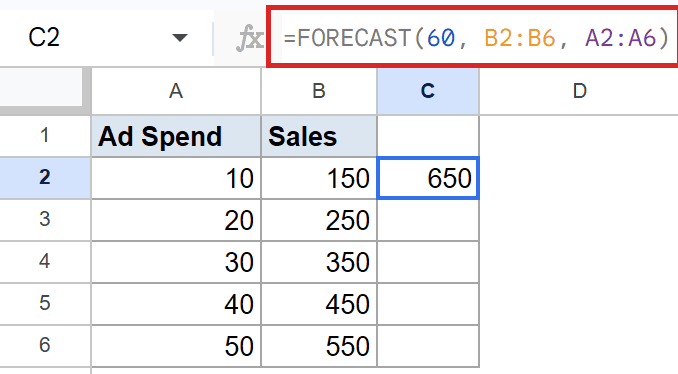Click the 'Sales' header cell
The width and height of the screenshot is (678, 374).
coord(319,136)
